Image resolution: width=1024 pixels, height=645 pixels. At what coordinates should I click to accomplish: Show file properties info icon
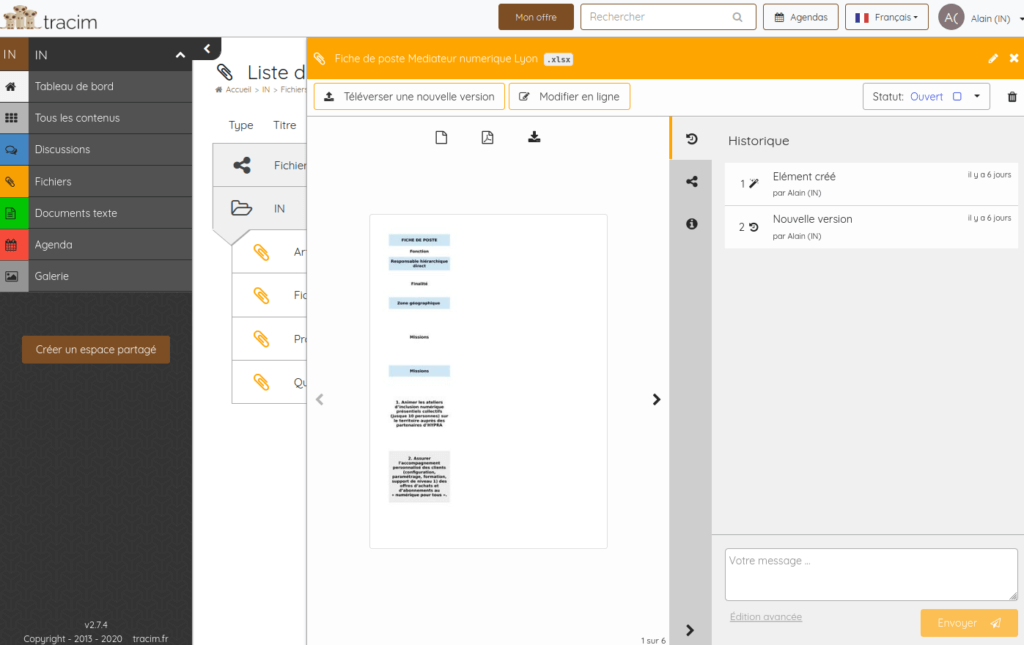tap(691, 224)
